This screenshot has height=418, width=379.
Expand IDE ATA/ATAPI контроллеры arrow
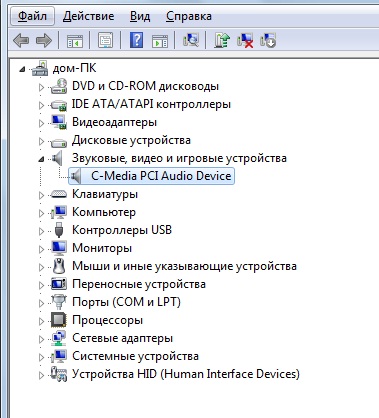click(x=41, y=105)
